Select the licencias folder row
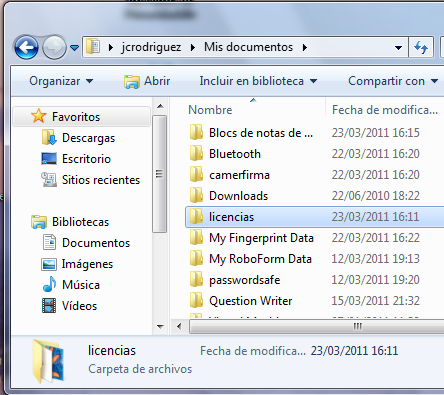Screen dimensions: 444x395 [315, 217]
